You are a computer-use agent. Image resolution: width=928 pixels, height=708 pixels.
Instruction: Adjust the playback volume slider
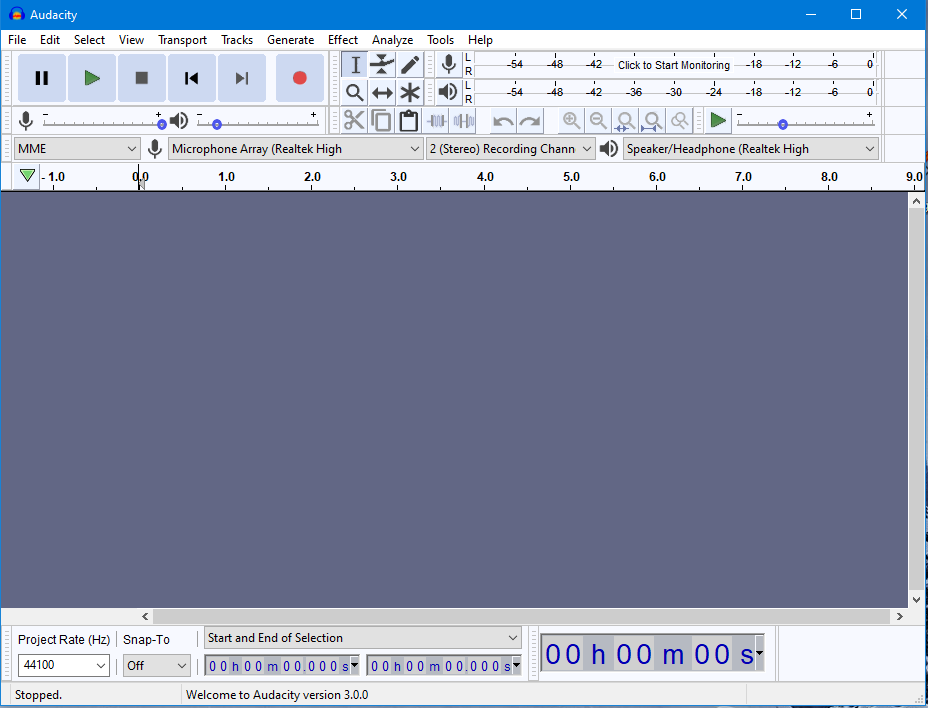[x=215, y=122]
